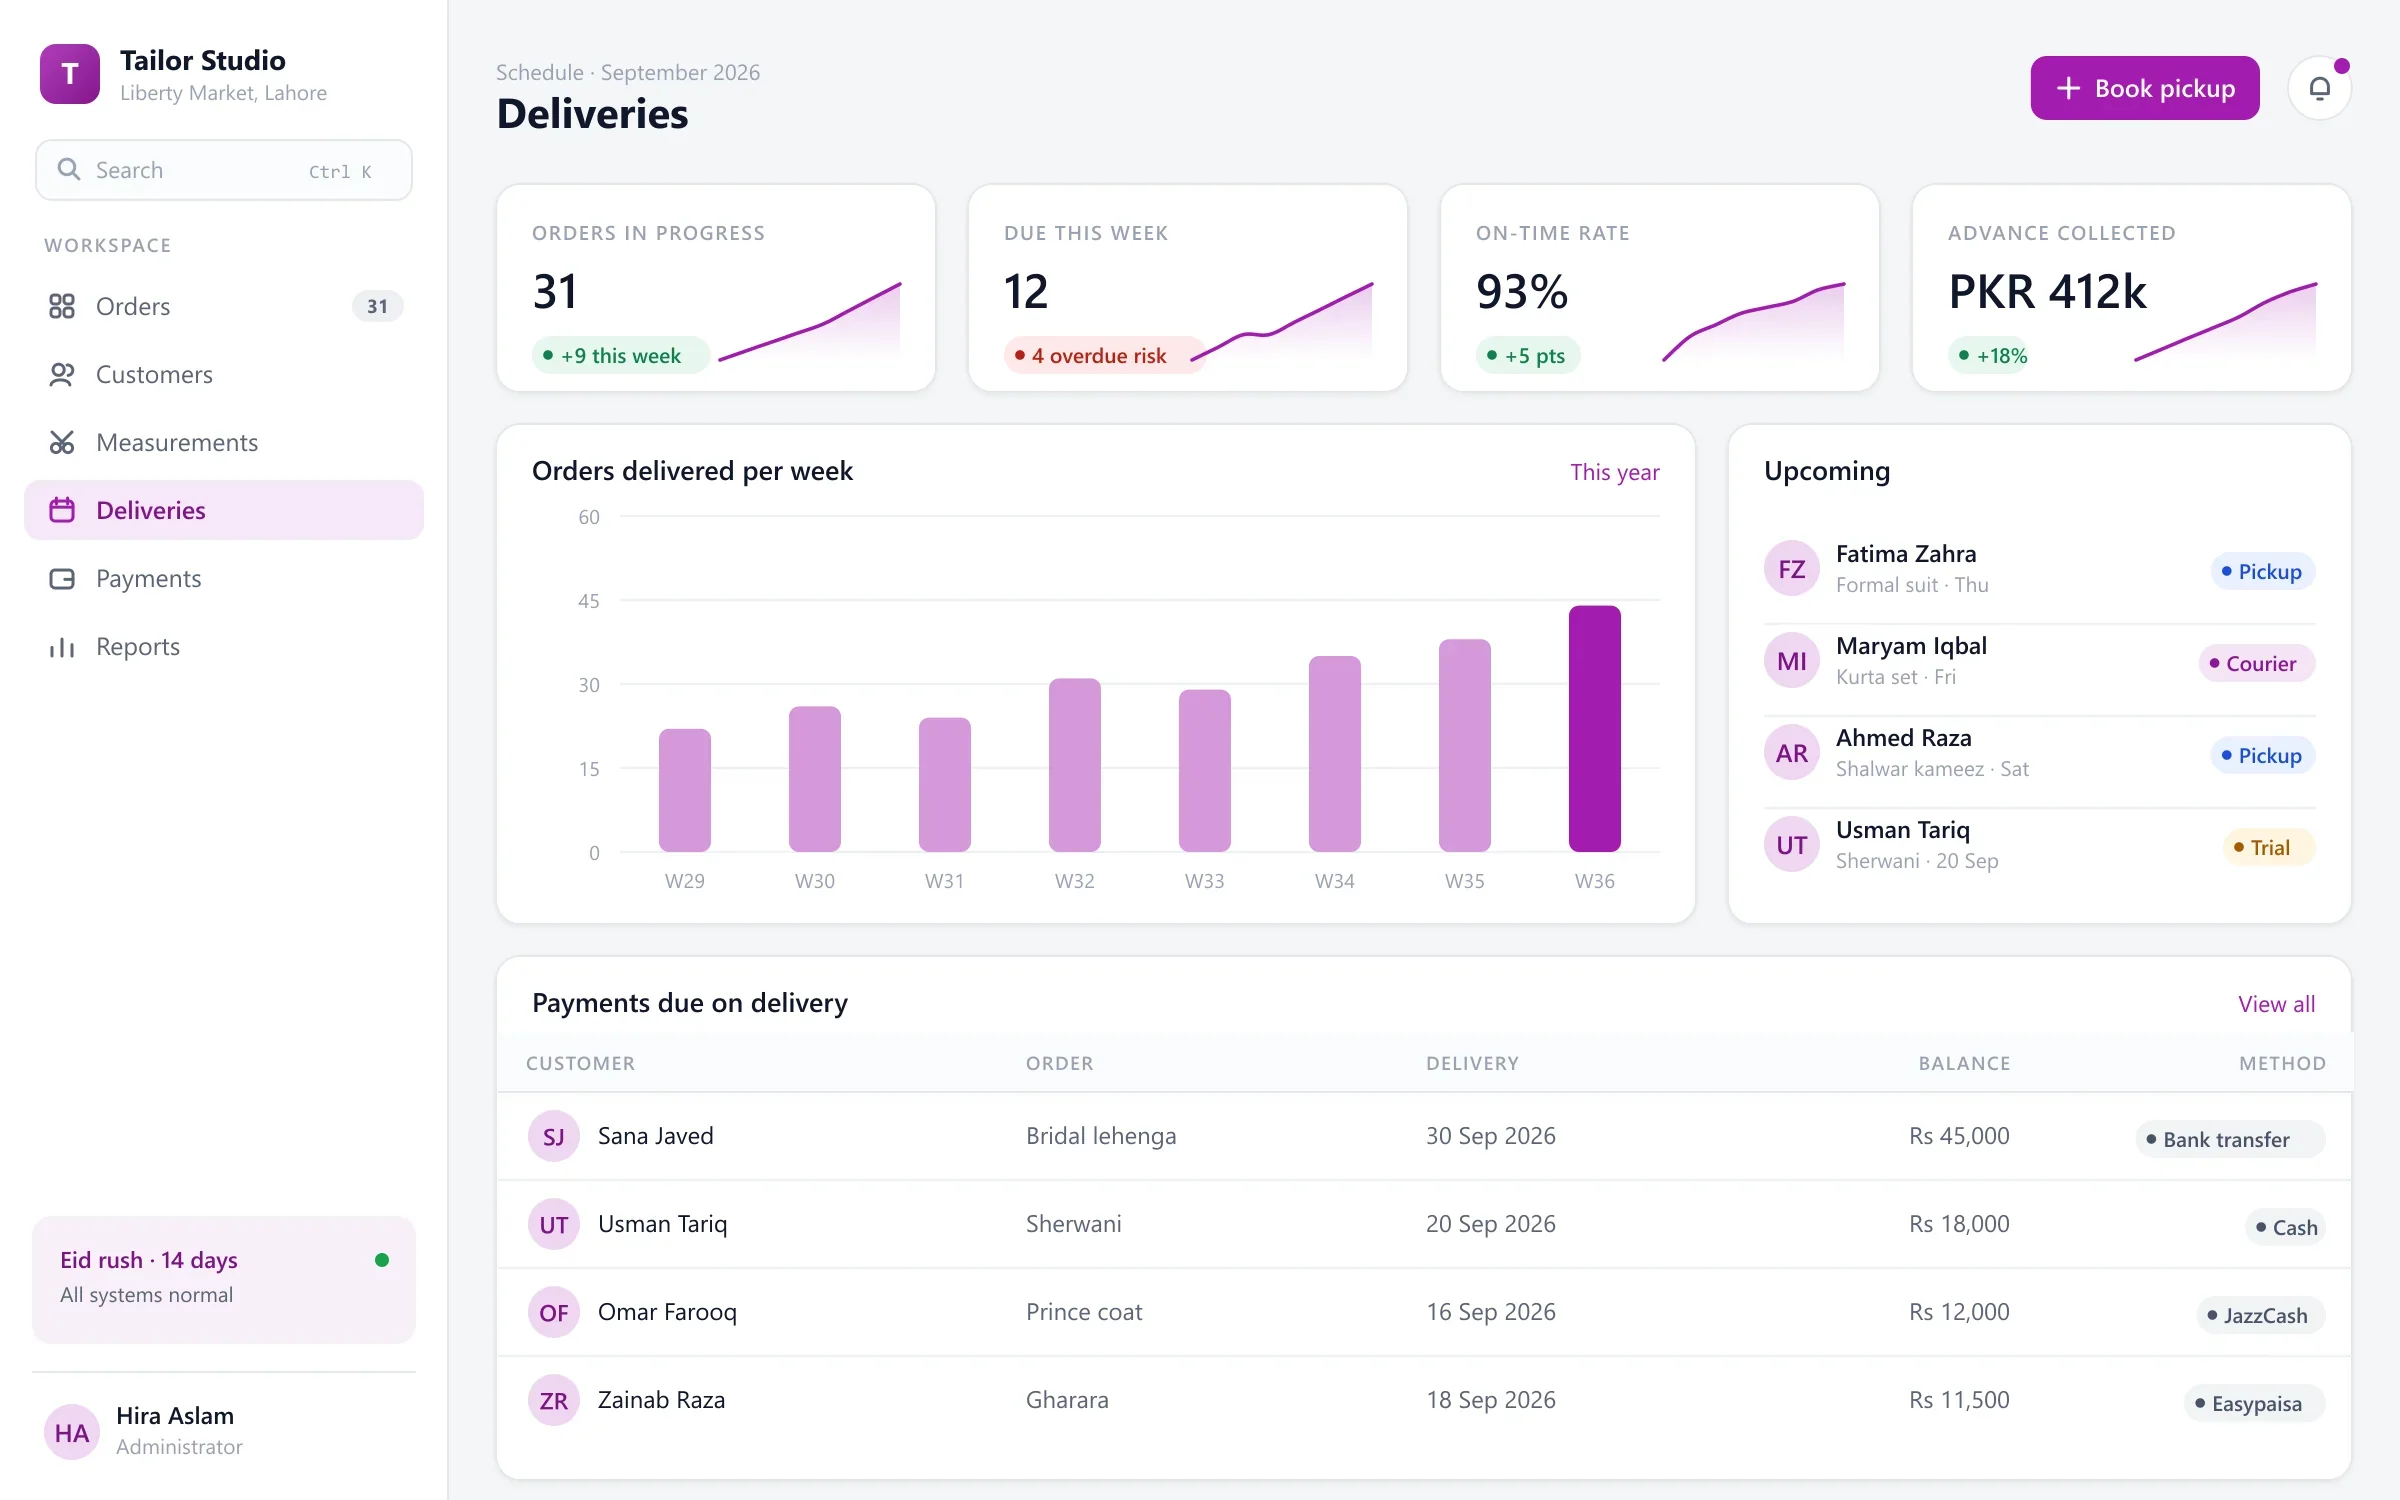Open the Reports section
Image resolution: width=2400 pixels, height=1500 pixels.
[x=224, y=646]
